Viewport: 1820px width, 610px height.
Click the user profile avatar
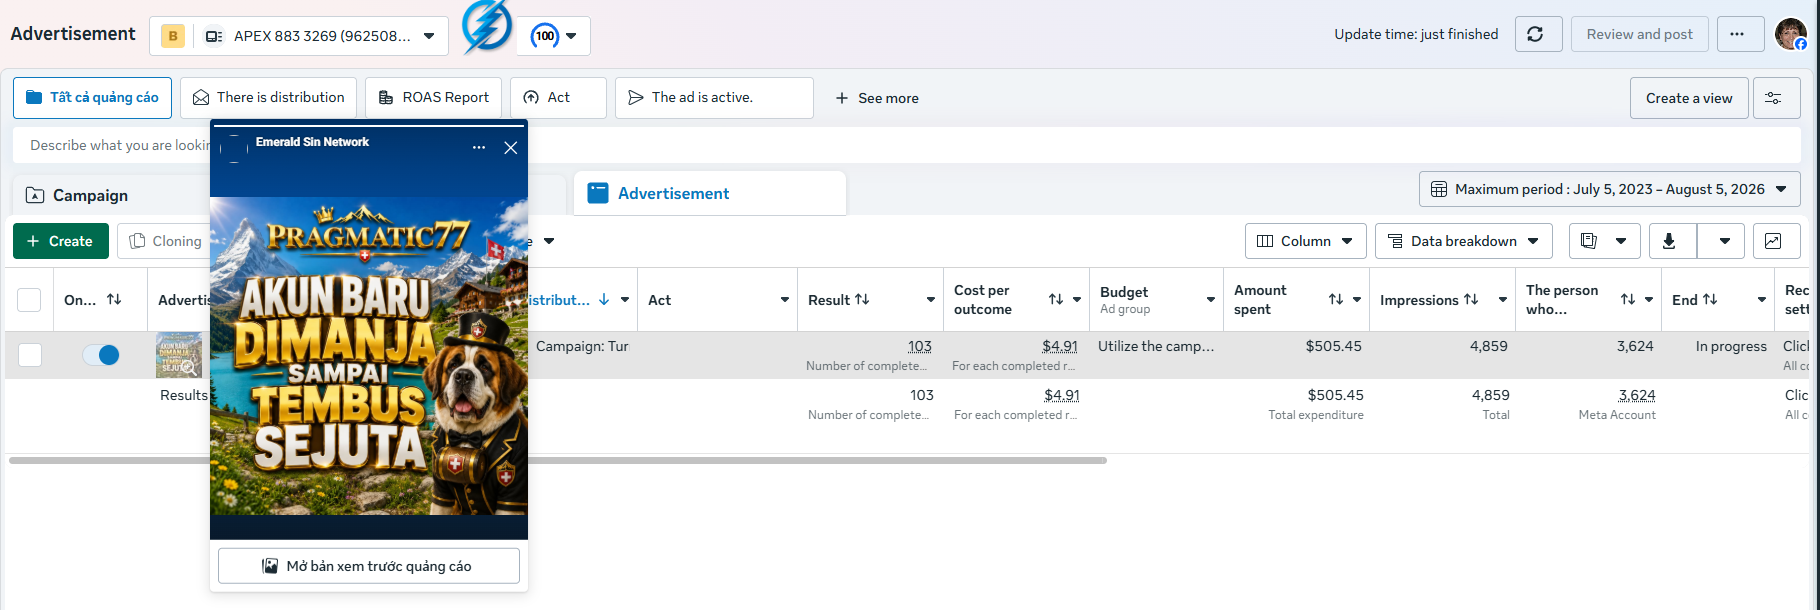click(x=1790, y=34)
